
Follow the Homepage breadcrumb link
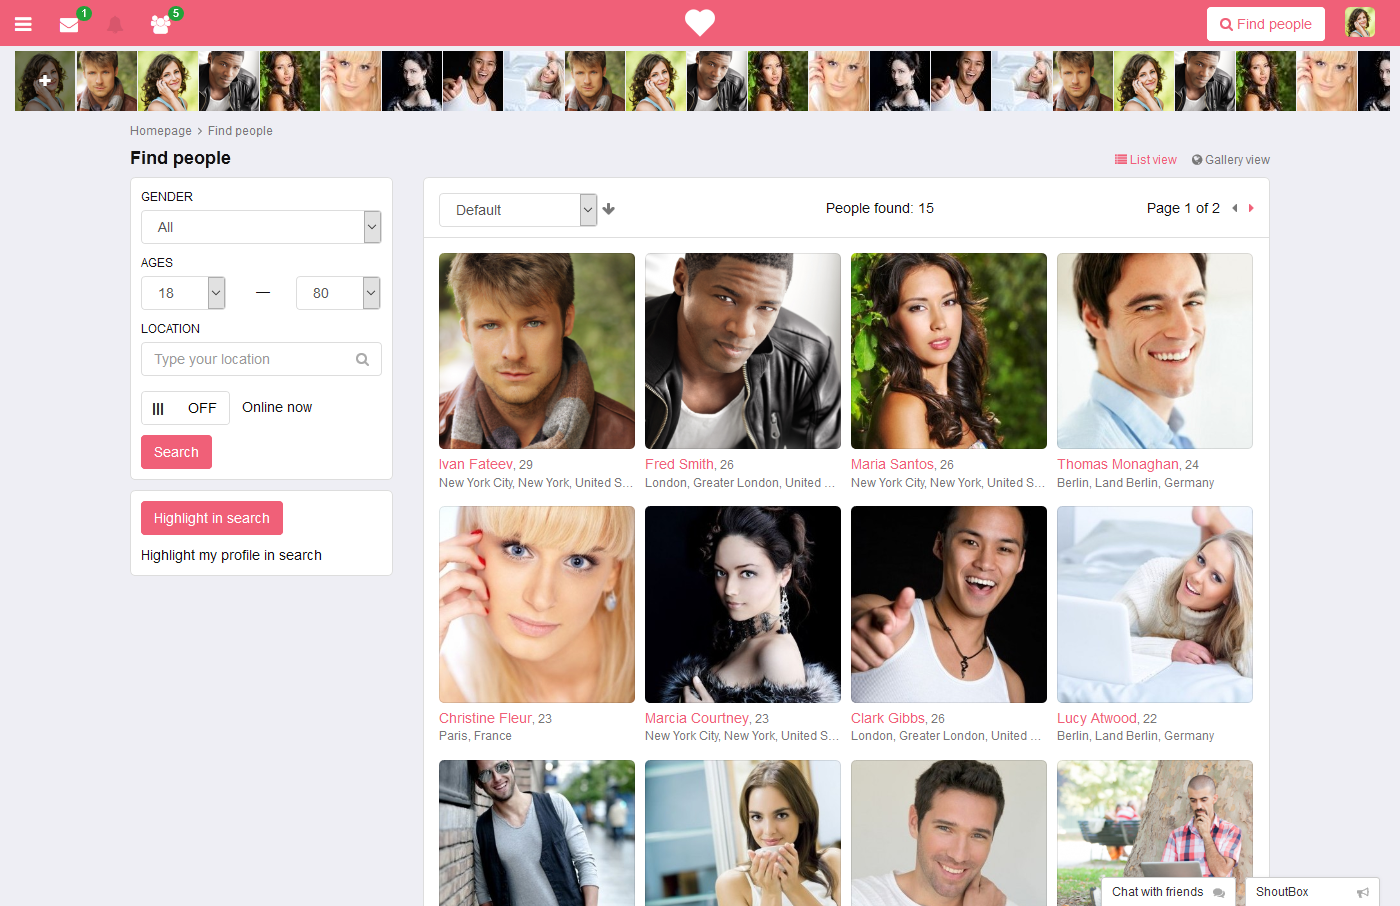click(161, 131)
